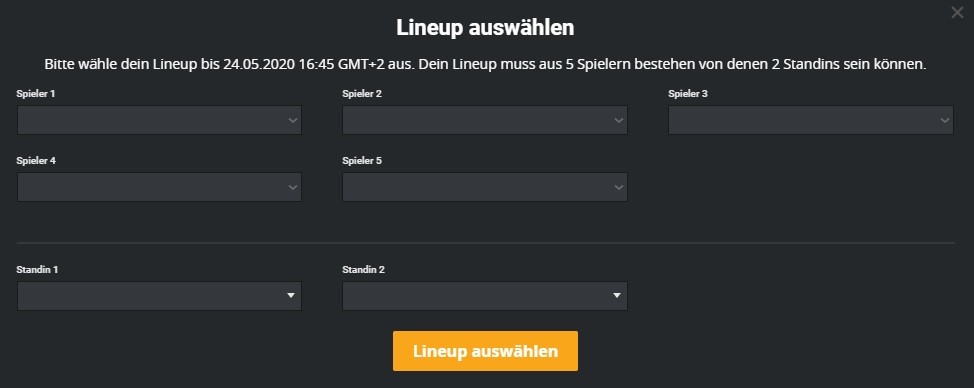Open the Spieler 1 dropdown box
Viewport: 974px width, 388px height.
pyautogui.click(x=159, y=120)
